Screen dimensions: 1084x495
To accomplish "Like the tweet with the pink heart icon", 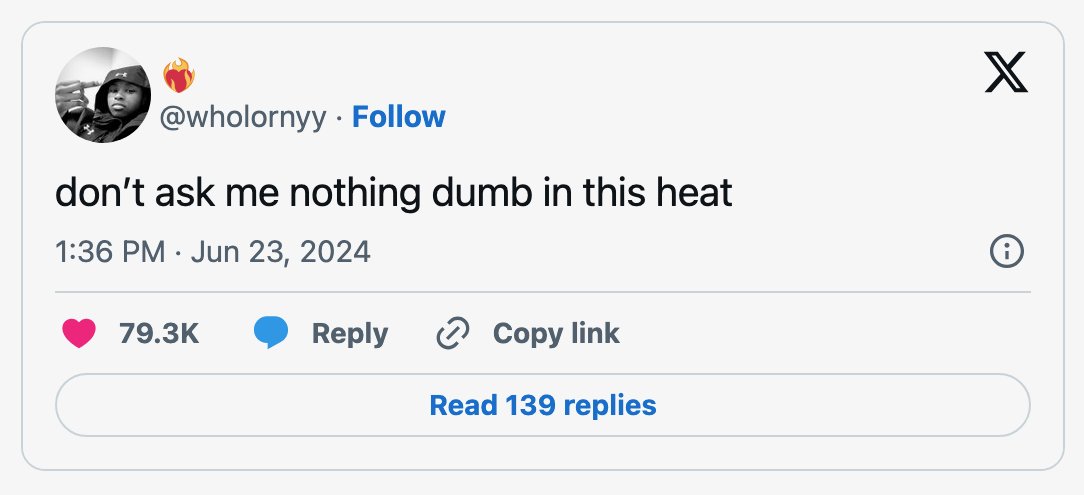I will [79, 333].
